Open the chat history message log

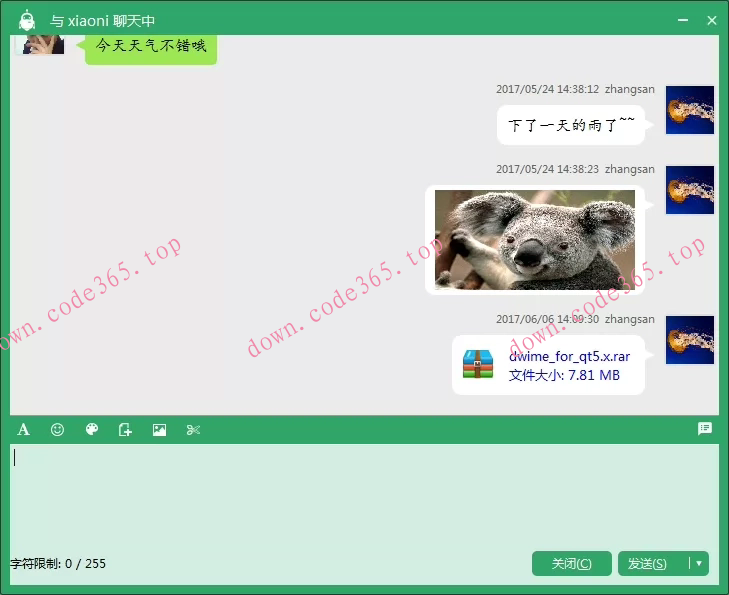pos(705,429)
